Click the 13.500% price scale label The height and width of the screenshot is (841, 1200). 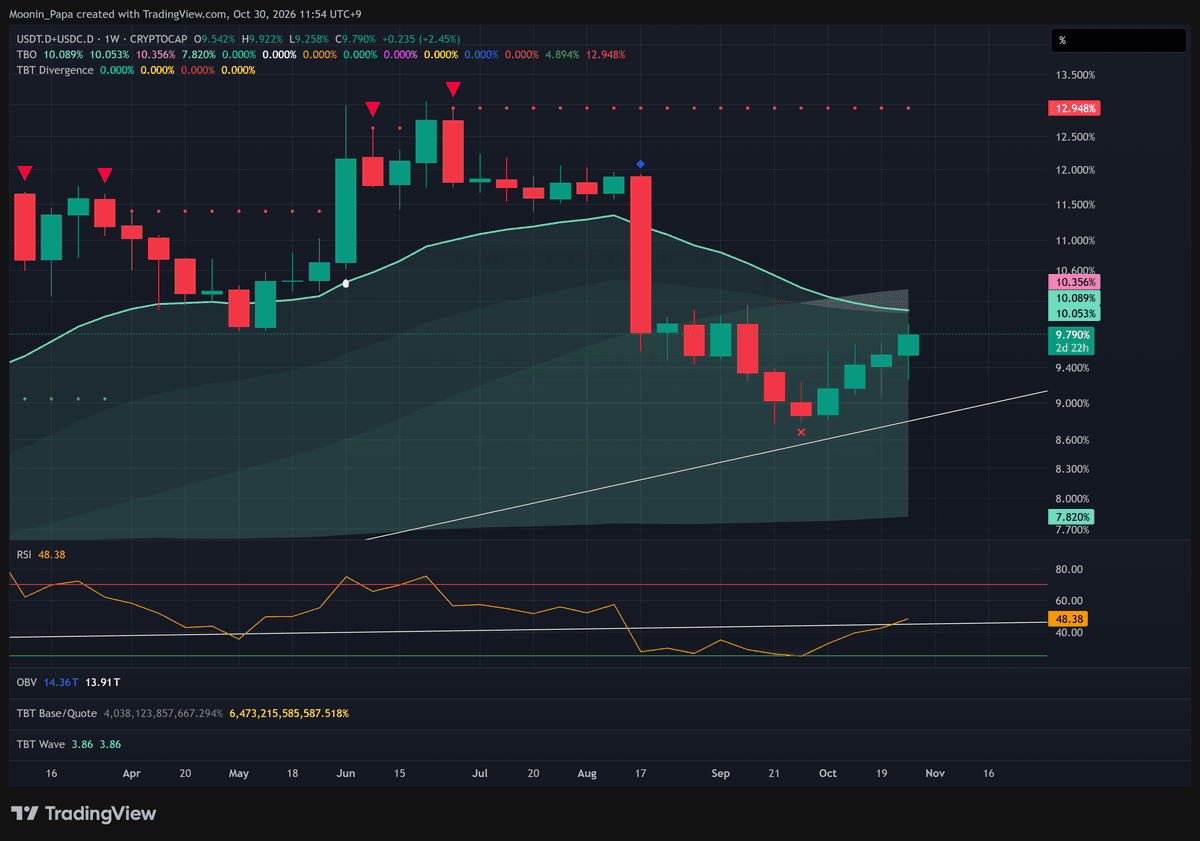click(x=1075, y=75)
